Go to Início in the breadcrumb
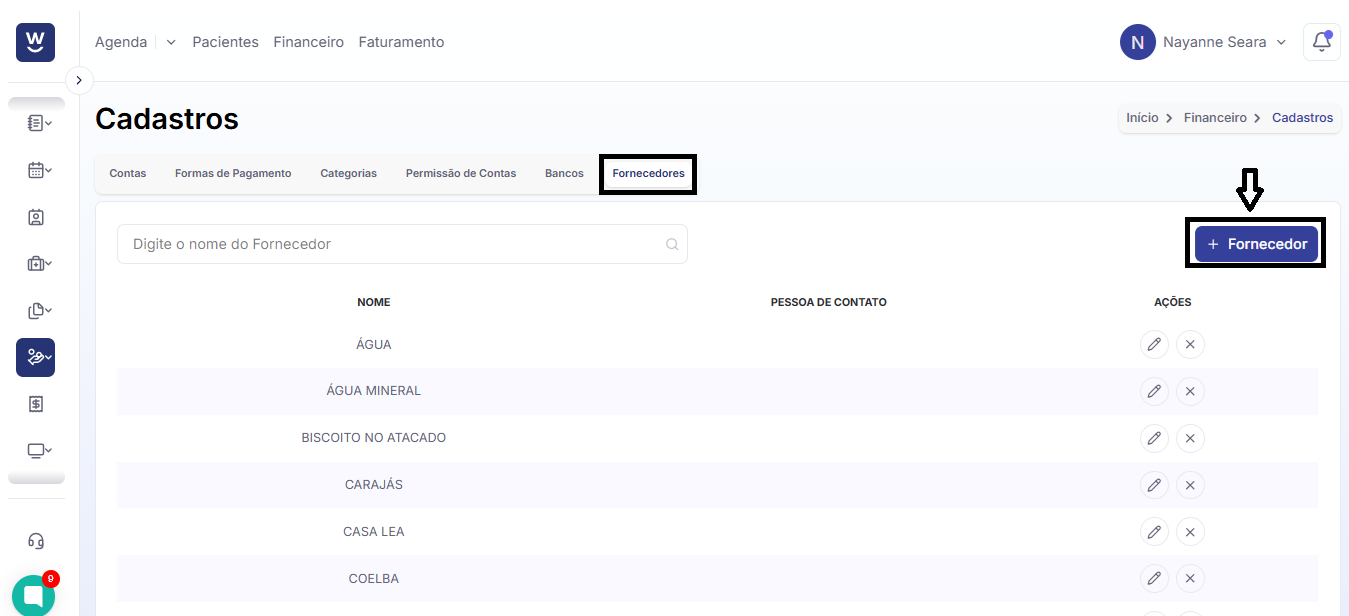The height and width of the screenshot is (616, 1349). coord(1142,118)
